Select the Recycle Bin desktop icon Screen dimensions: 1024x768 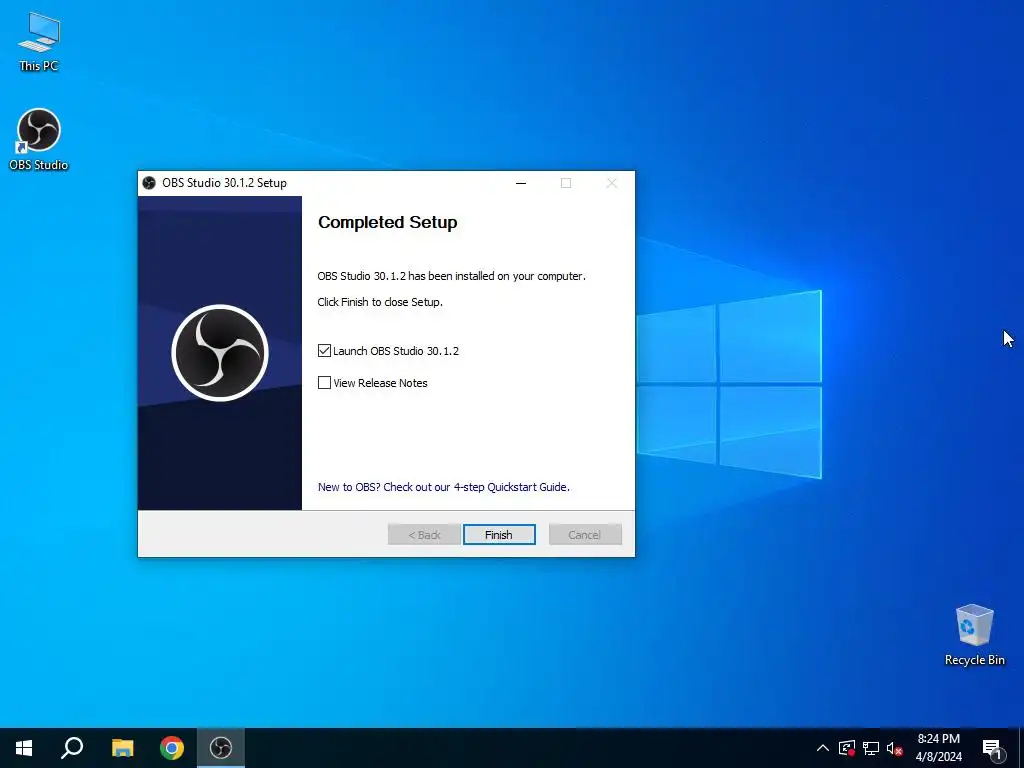pos(974,635)
